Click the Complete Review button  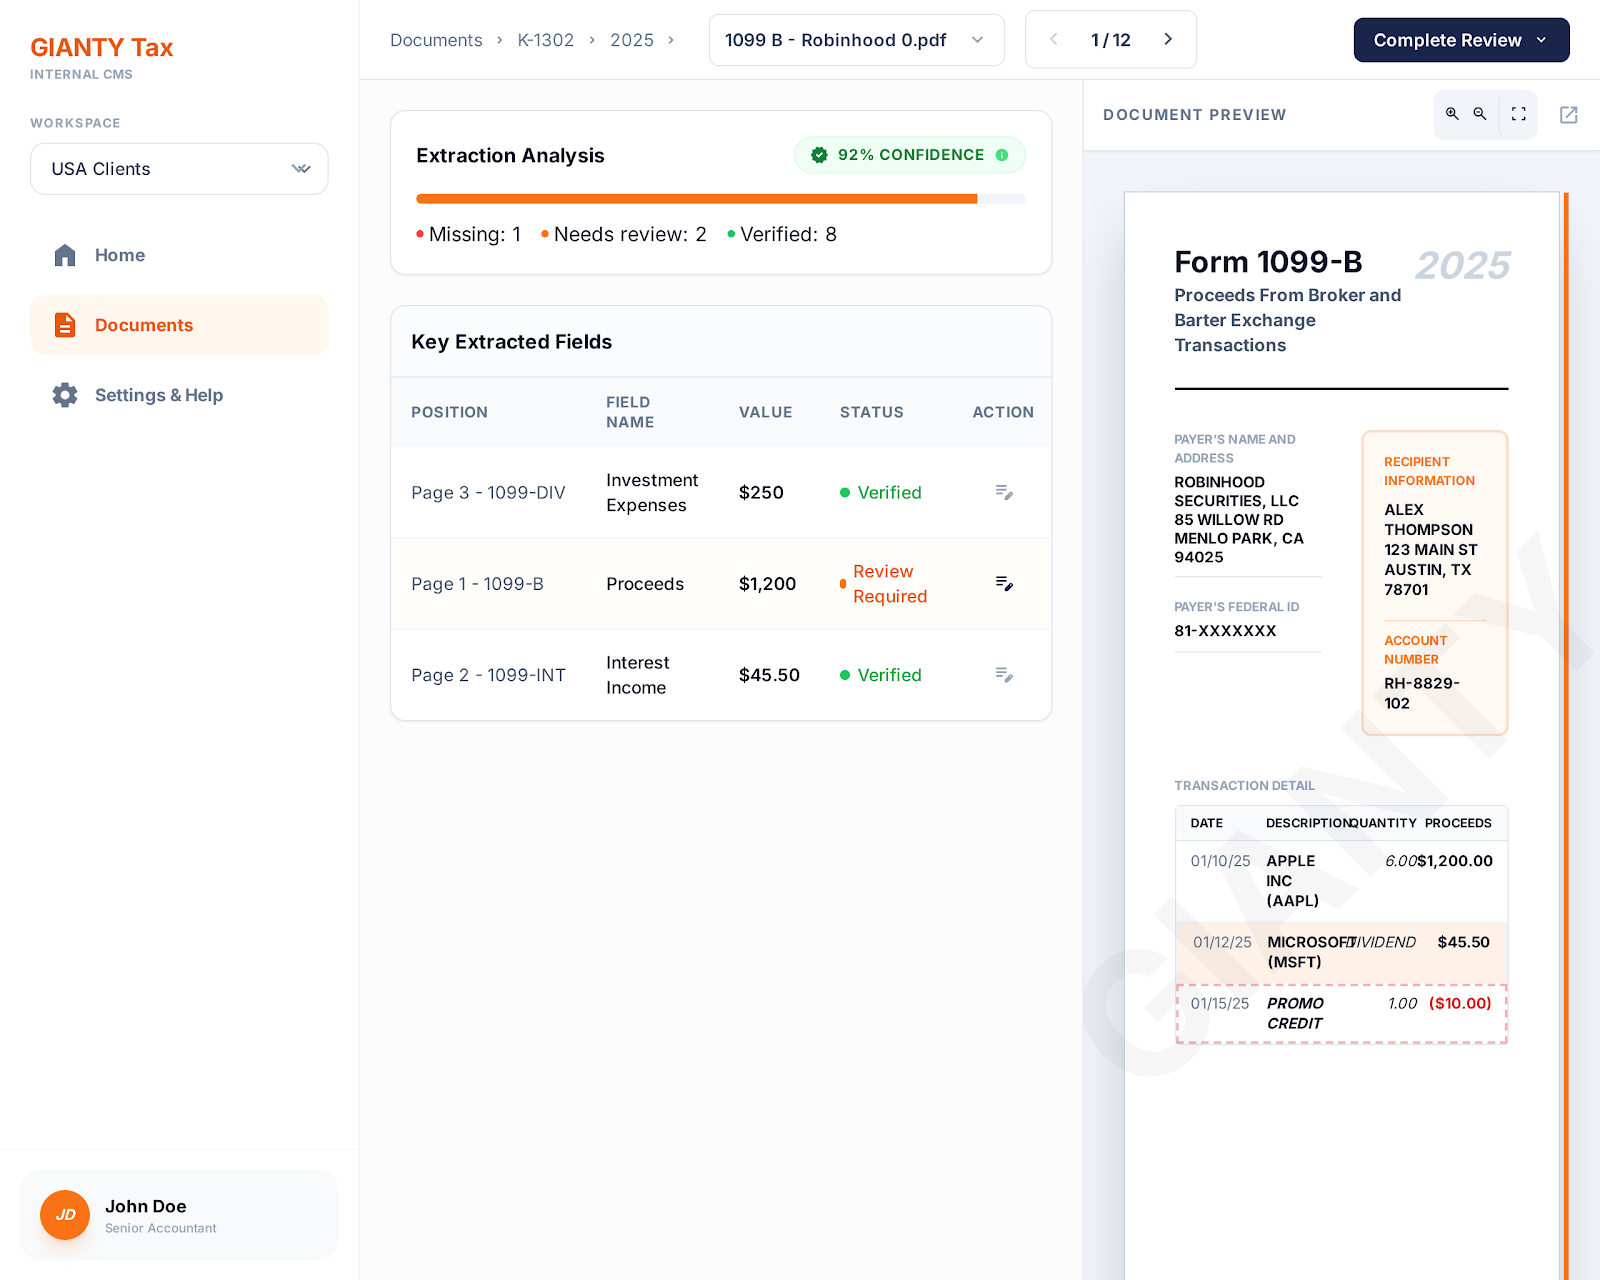click(x=1445, y=40)
